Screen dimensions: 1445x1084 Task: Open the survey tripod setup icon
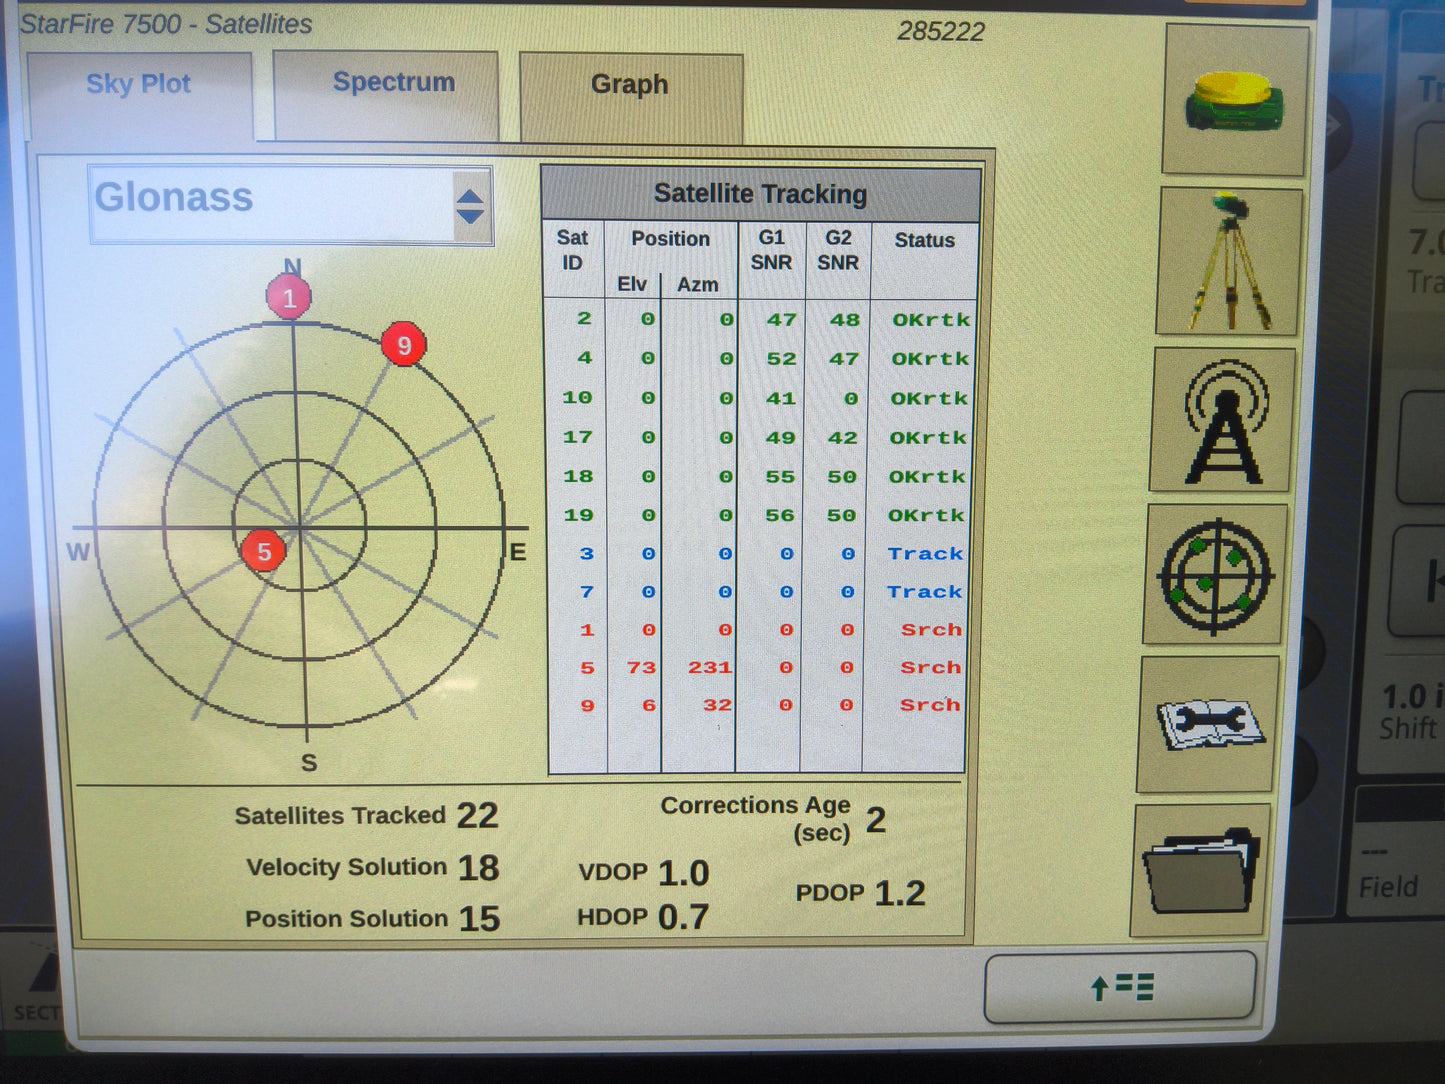[1229, 262]
